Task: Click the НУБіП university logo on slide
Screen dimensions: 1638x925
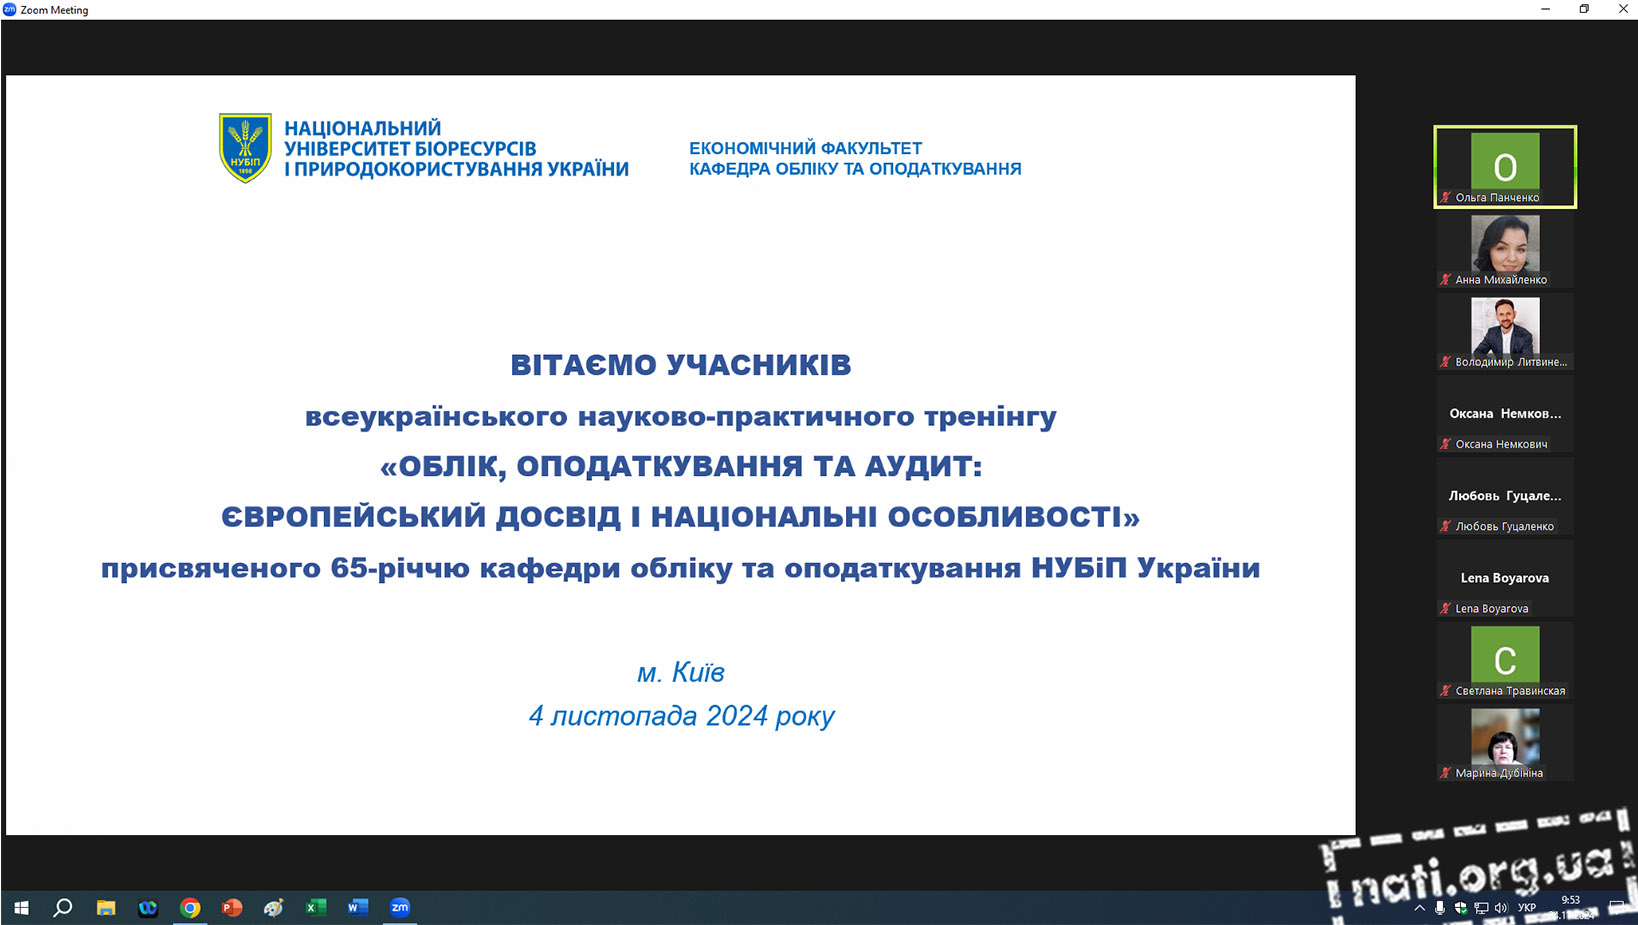Action: [x=245, y=148]
